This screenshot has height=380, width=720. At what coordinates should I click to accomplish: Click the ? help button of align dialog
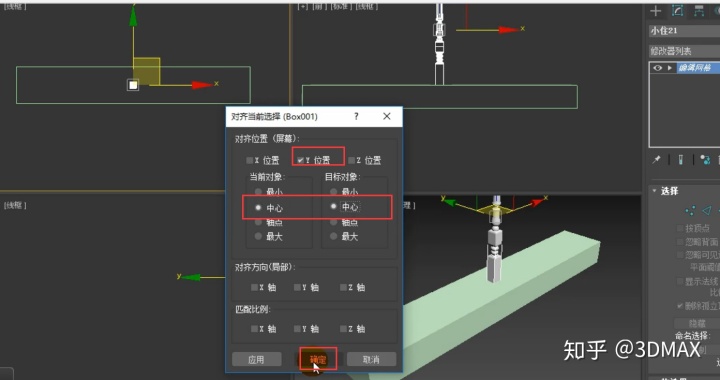(356, 116)
